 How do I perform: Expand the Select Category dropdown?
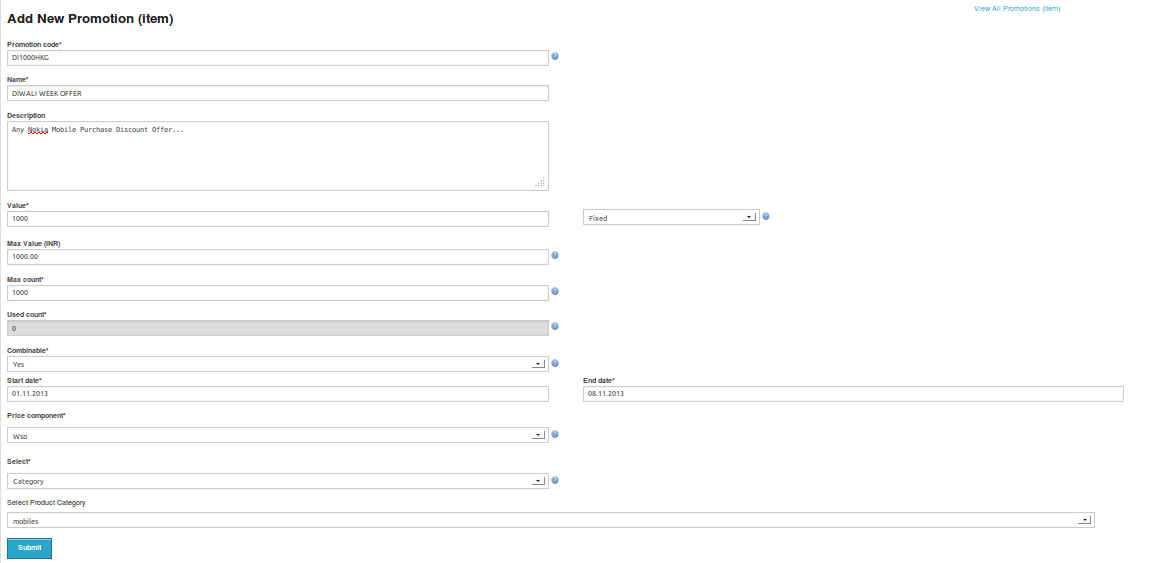pyautogui.click(x=278, y=481)
